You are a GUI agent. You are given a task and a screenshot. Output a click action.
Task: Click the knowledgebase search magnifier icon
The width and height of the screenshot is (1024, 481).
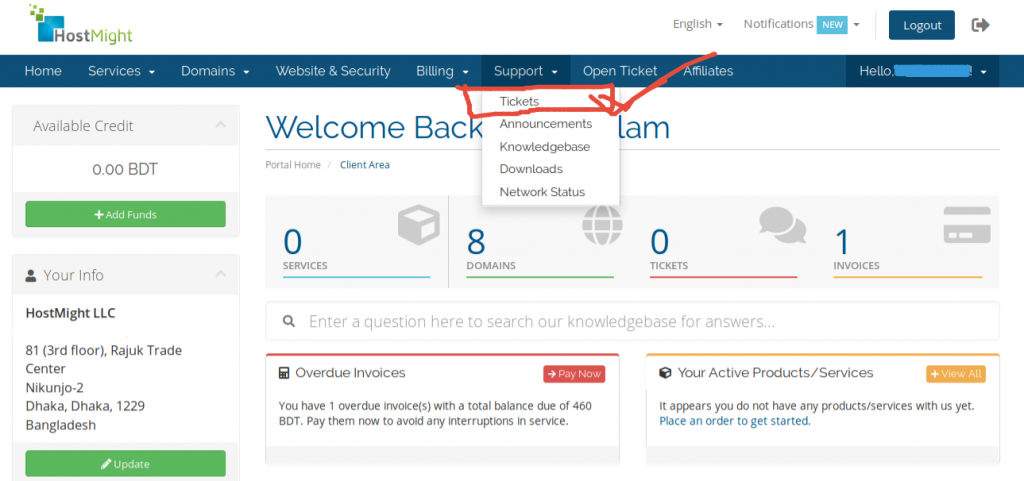289,321
